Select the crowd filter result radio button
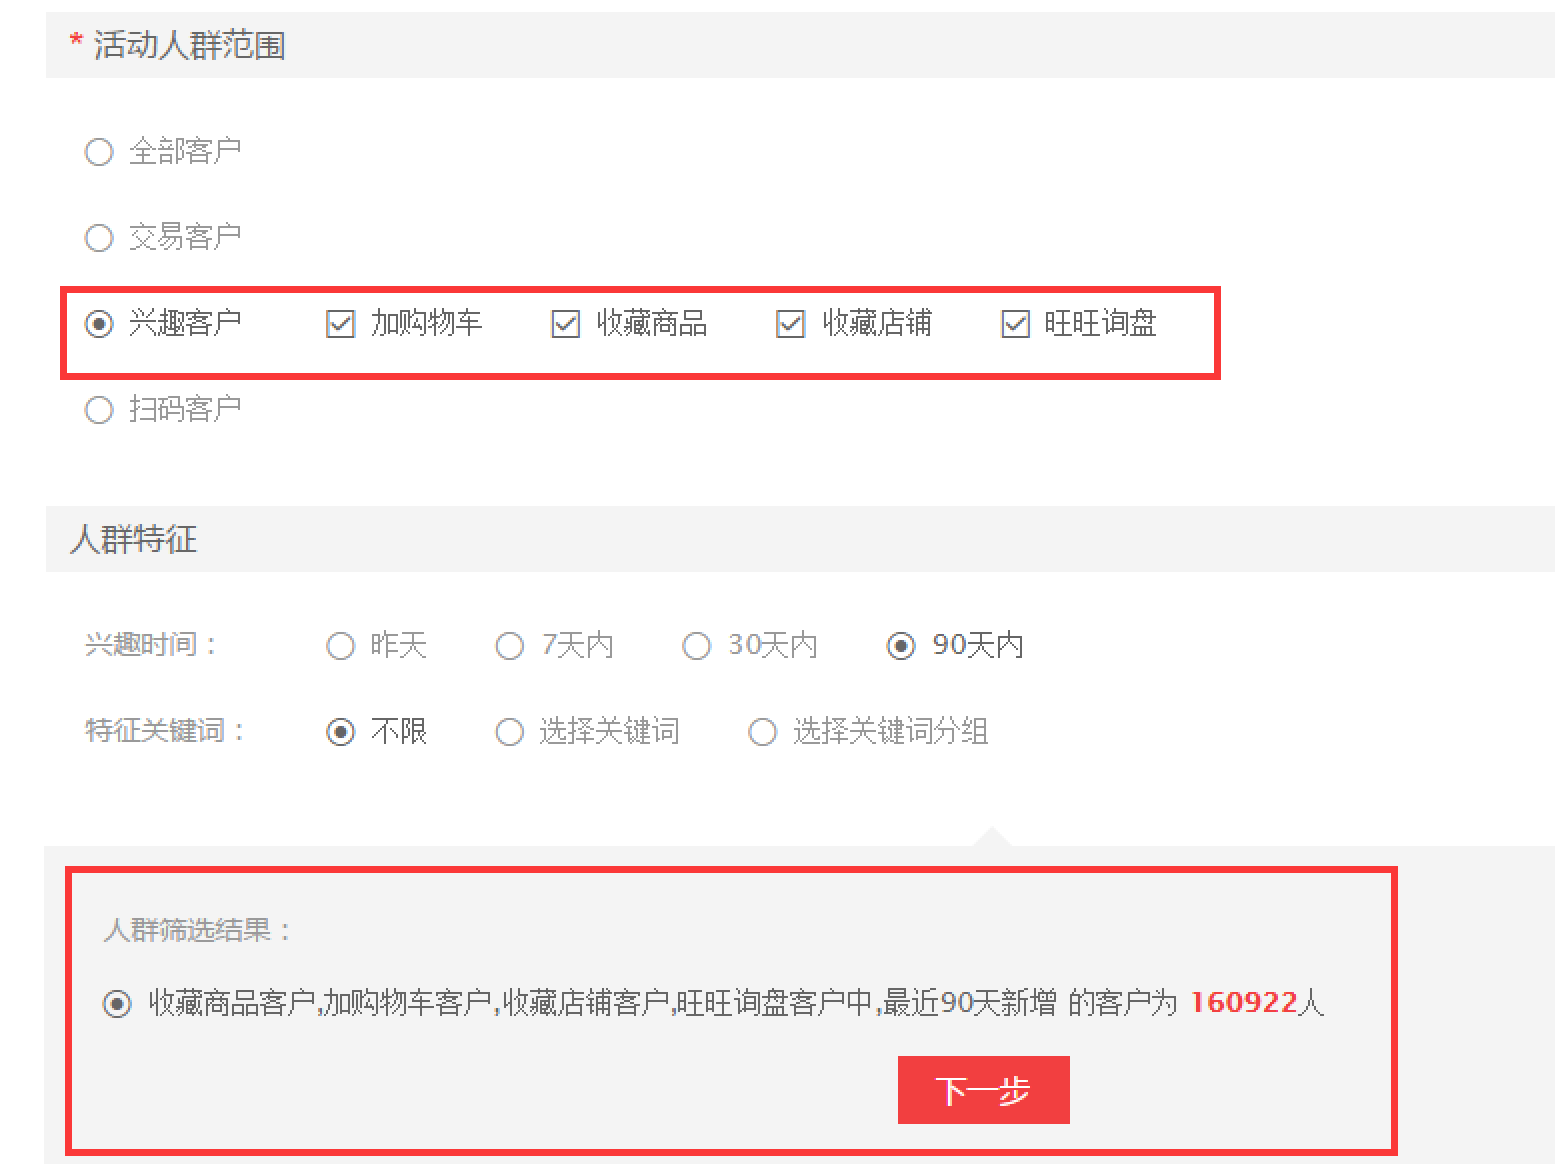The width and height of the screenshot is (1555, 1172). (x=117, y=1003)
